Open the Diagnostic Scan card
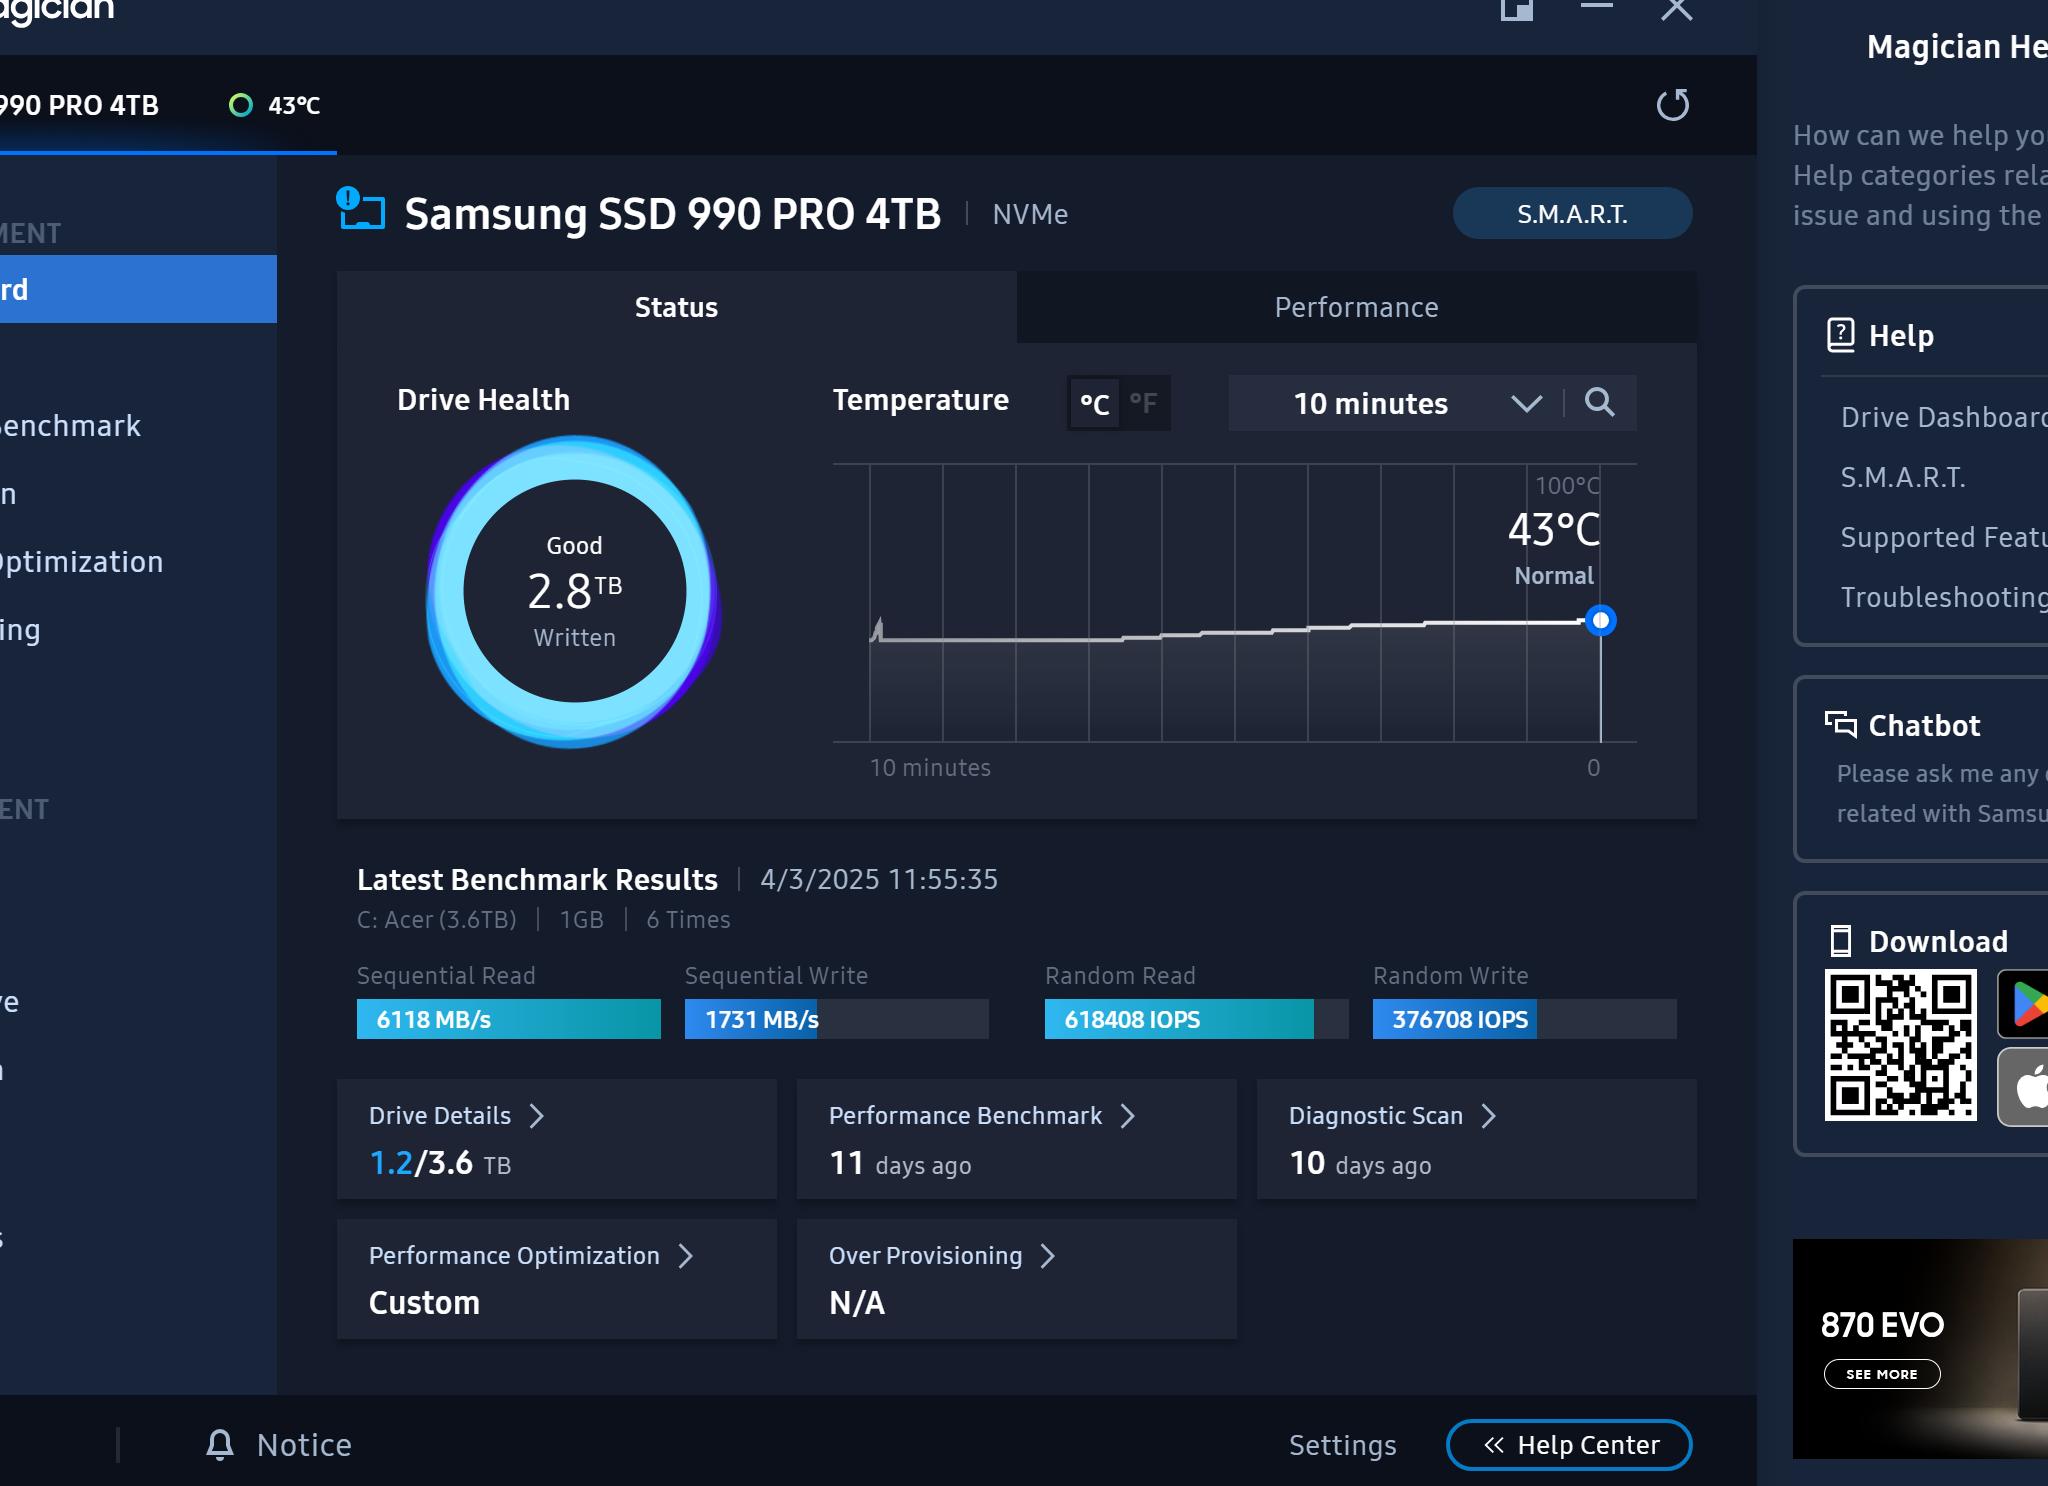This screenshot has height=1486, width=2048. [x=1477, y=1139]
